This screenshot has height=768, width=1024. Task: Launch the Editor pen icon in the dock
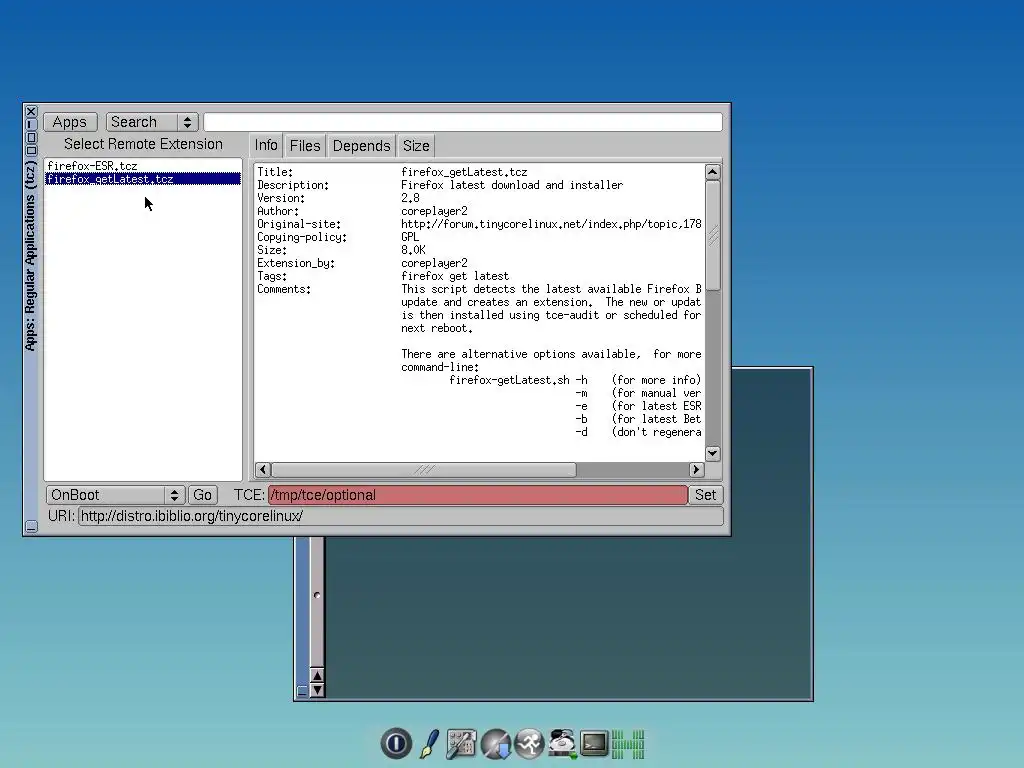(429, 743)
